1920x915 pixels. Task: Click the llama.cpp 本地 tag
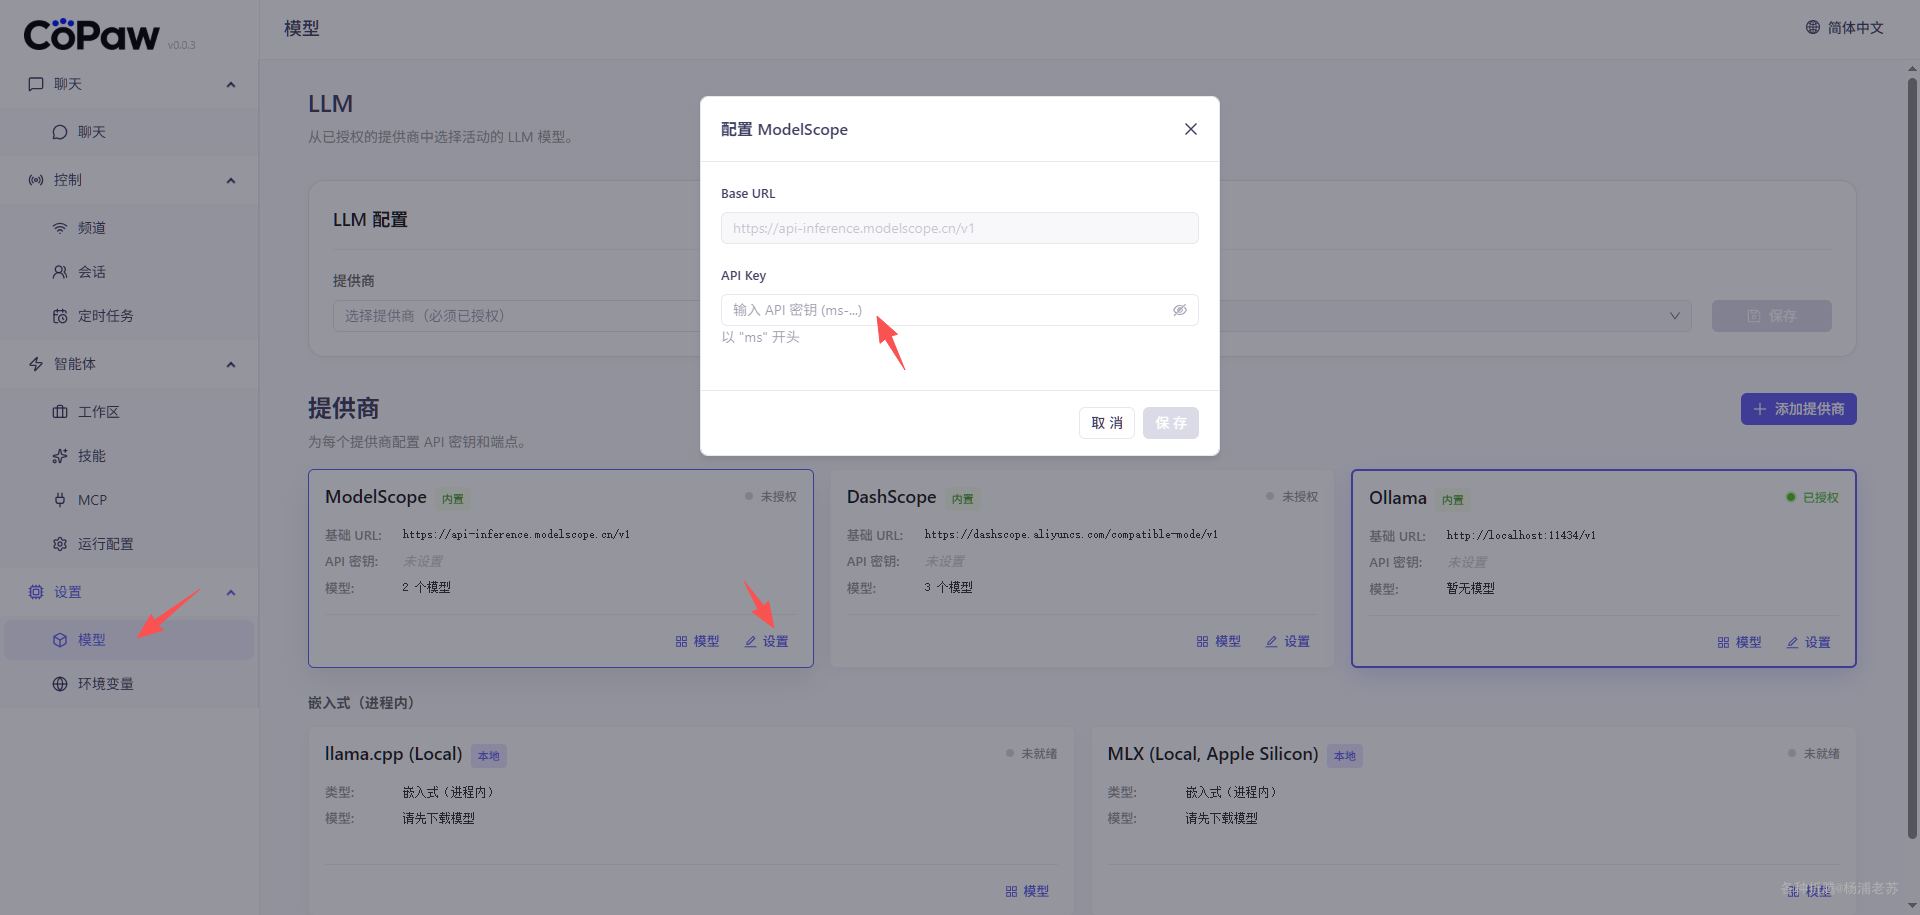pos(489,756)
